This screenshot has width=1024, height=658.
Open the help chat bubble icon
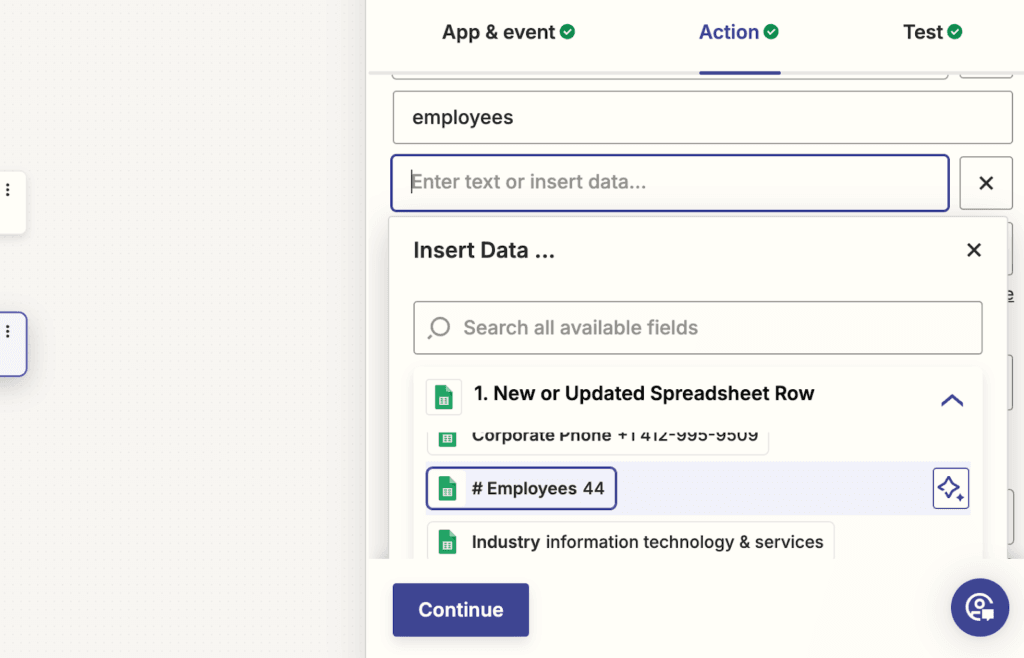click(x=979, y=607)
